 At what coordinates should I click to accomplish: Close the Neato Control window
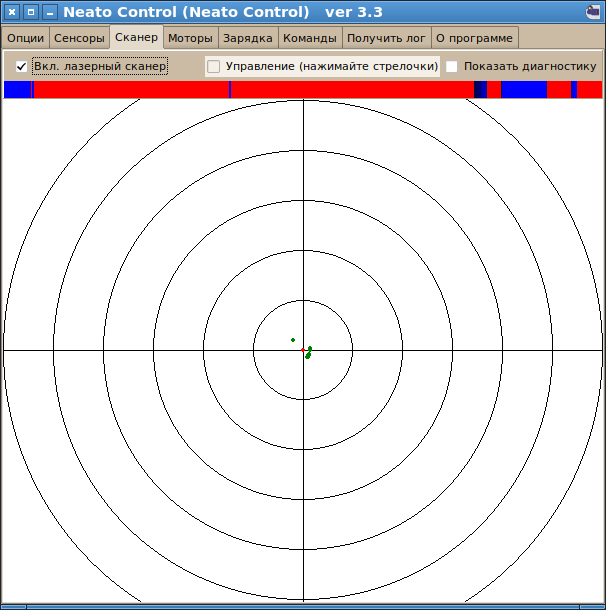12,12
